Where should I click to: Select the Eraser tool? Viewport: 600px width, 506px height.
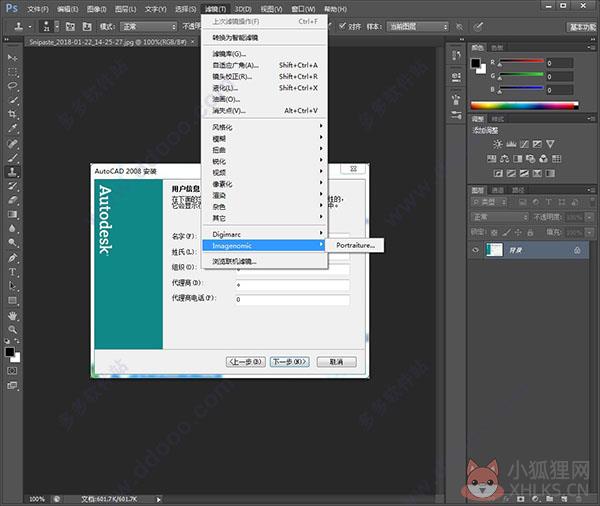pos(12,200)
